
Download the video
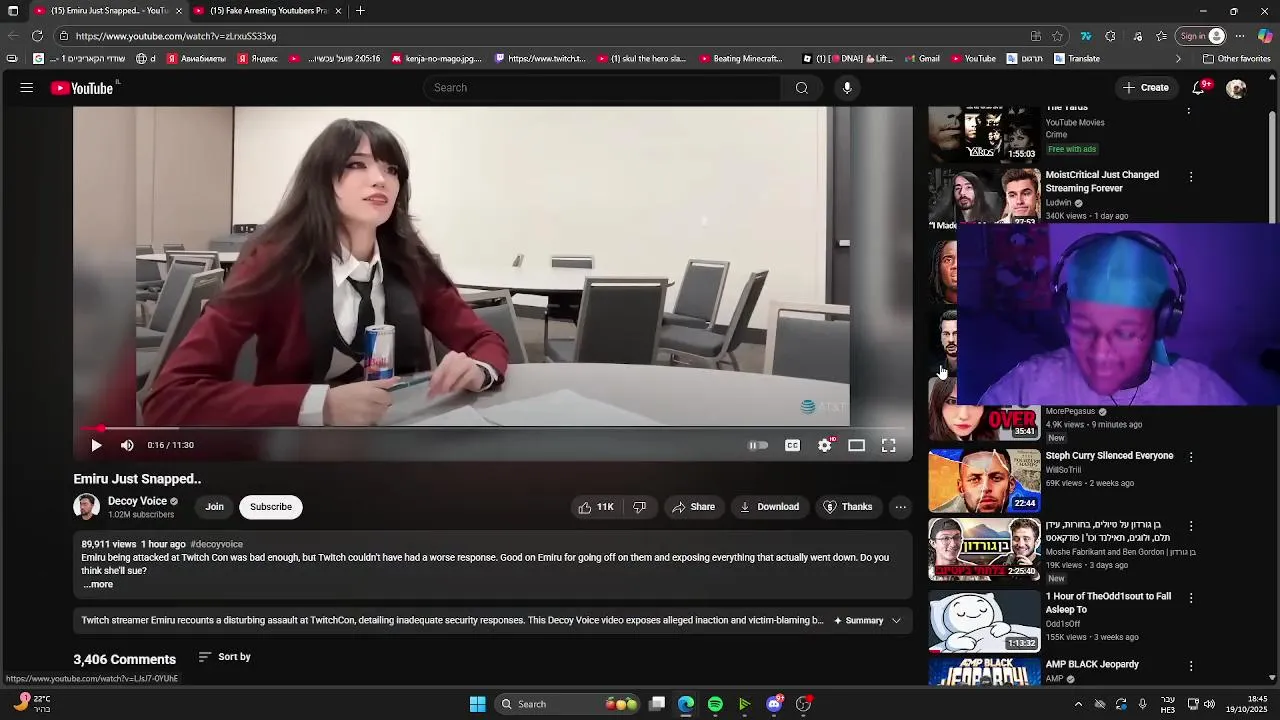click(769, 507)
